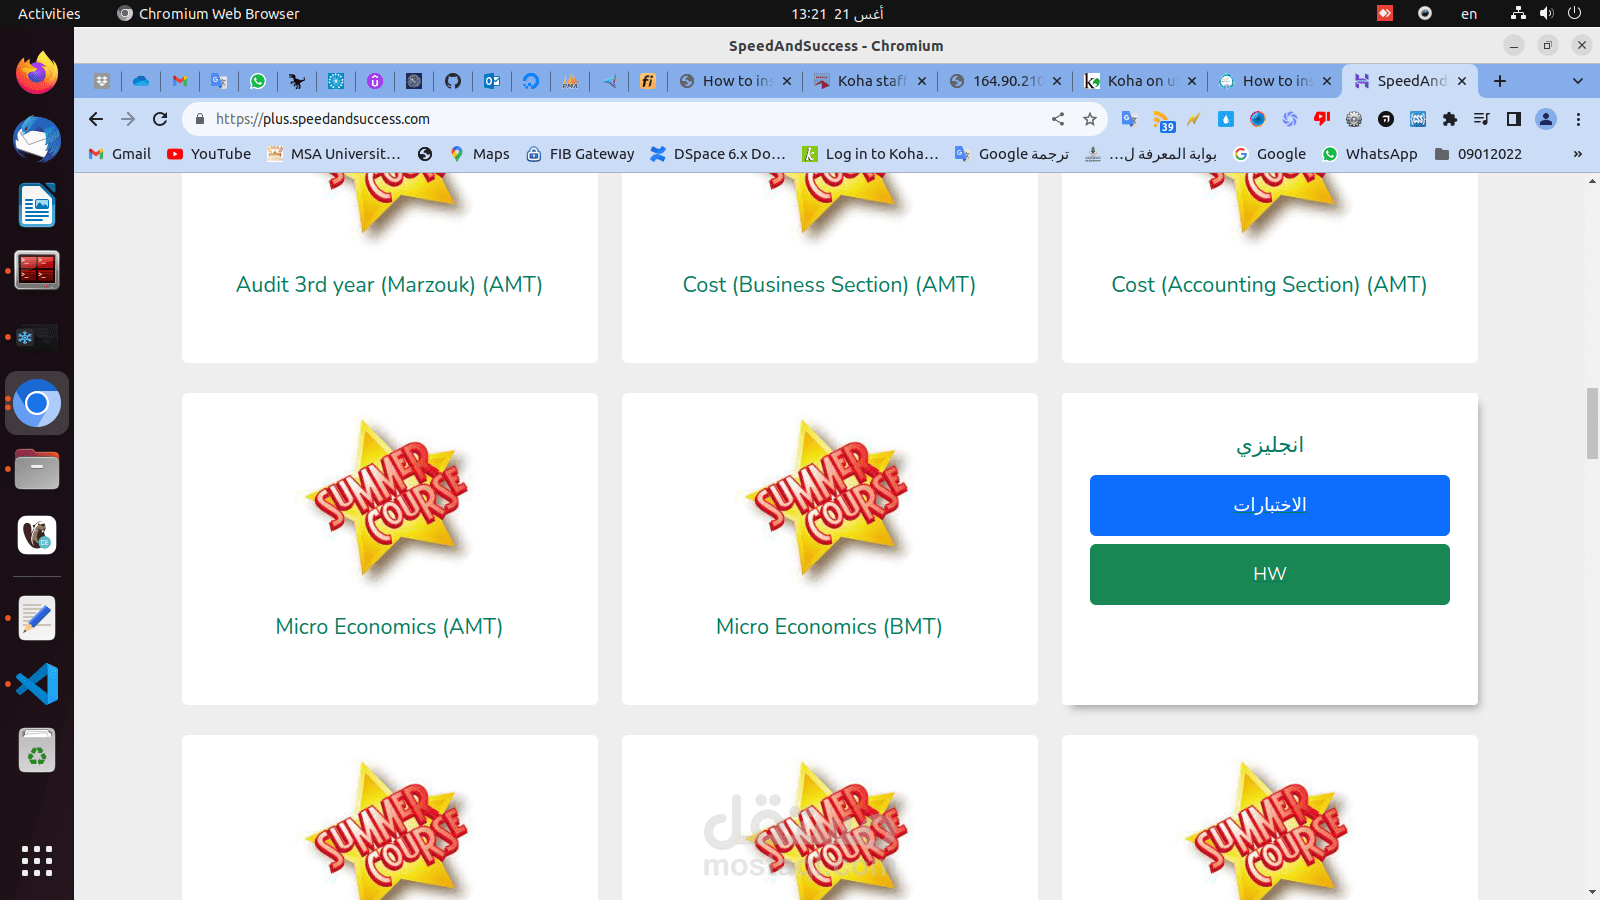The image size is (1600, 900).
Task: Open Files manager from the dock
Action: (37, 469)
